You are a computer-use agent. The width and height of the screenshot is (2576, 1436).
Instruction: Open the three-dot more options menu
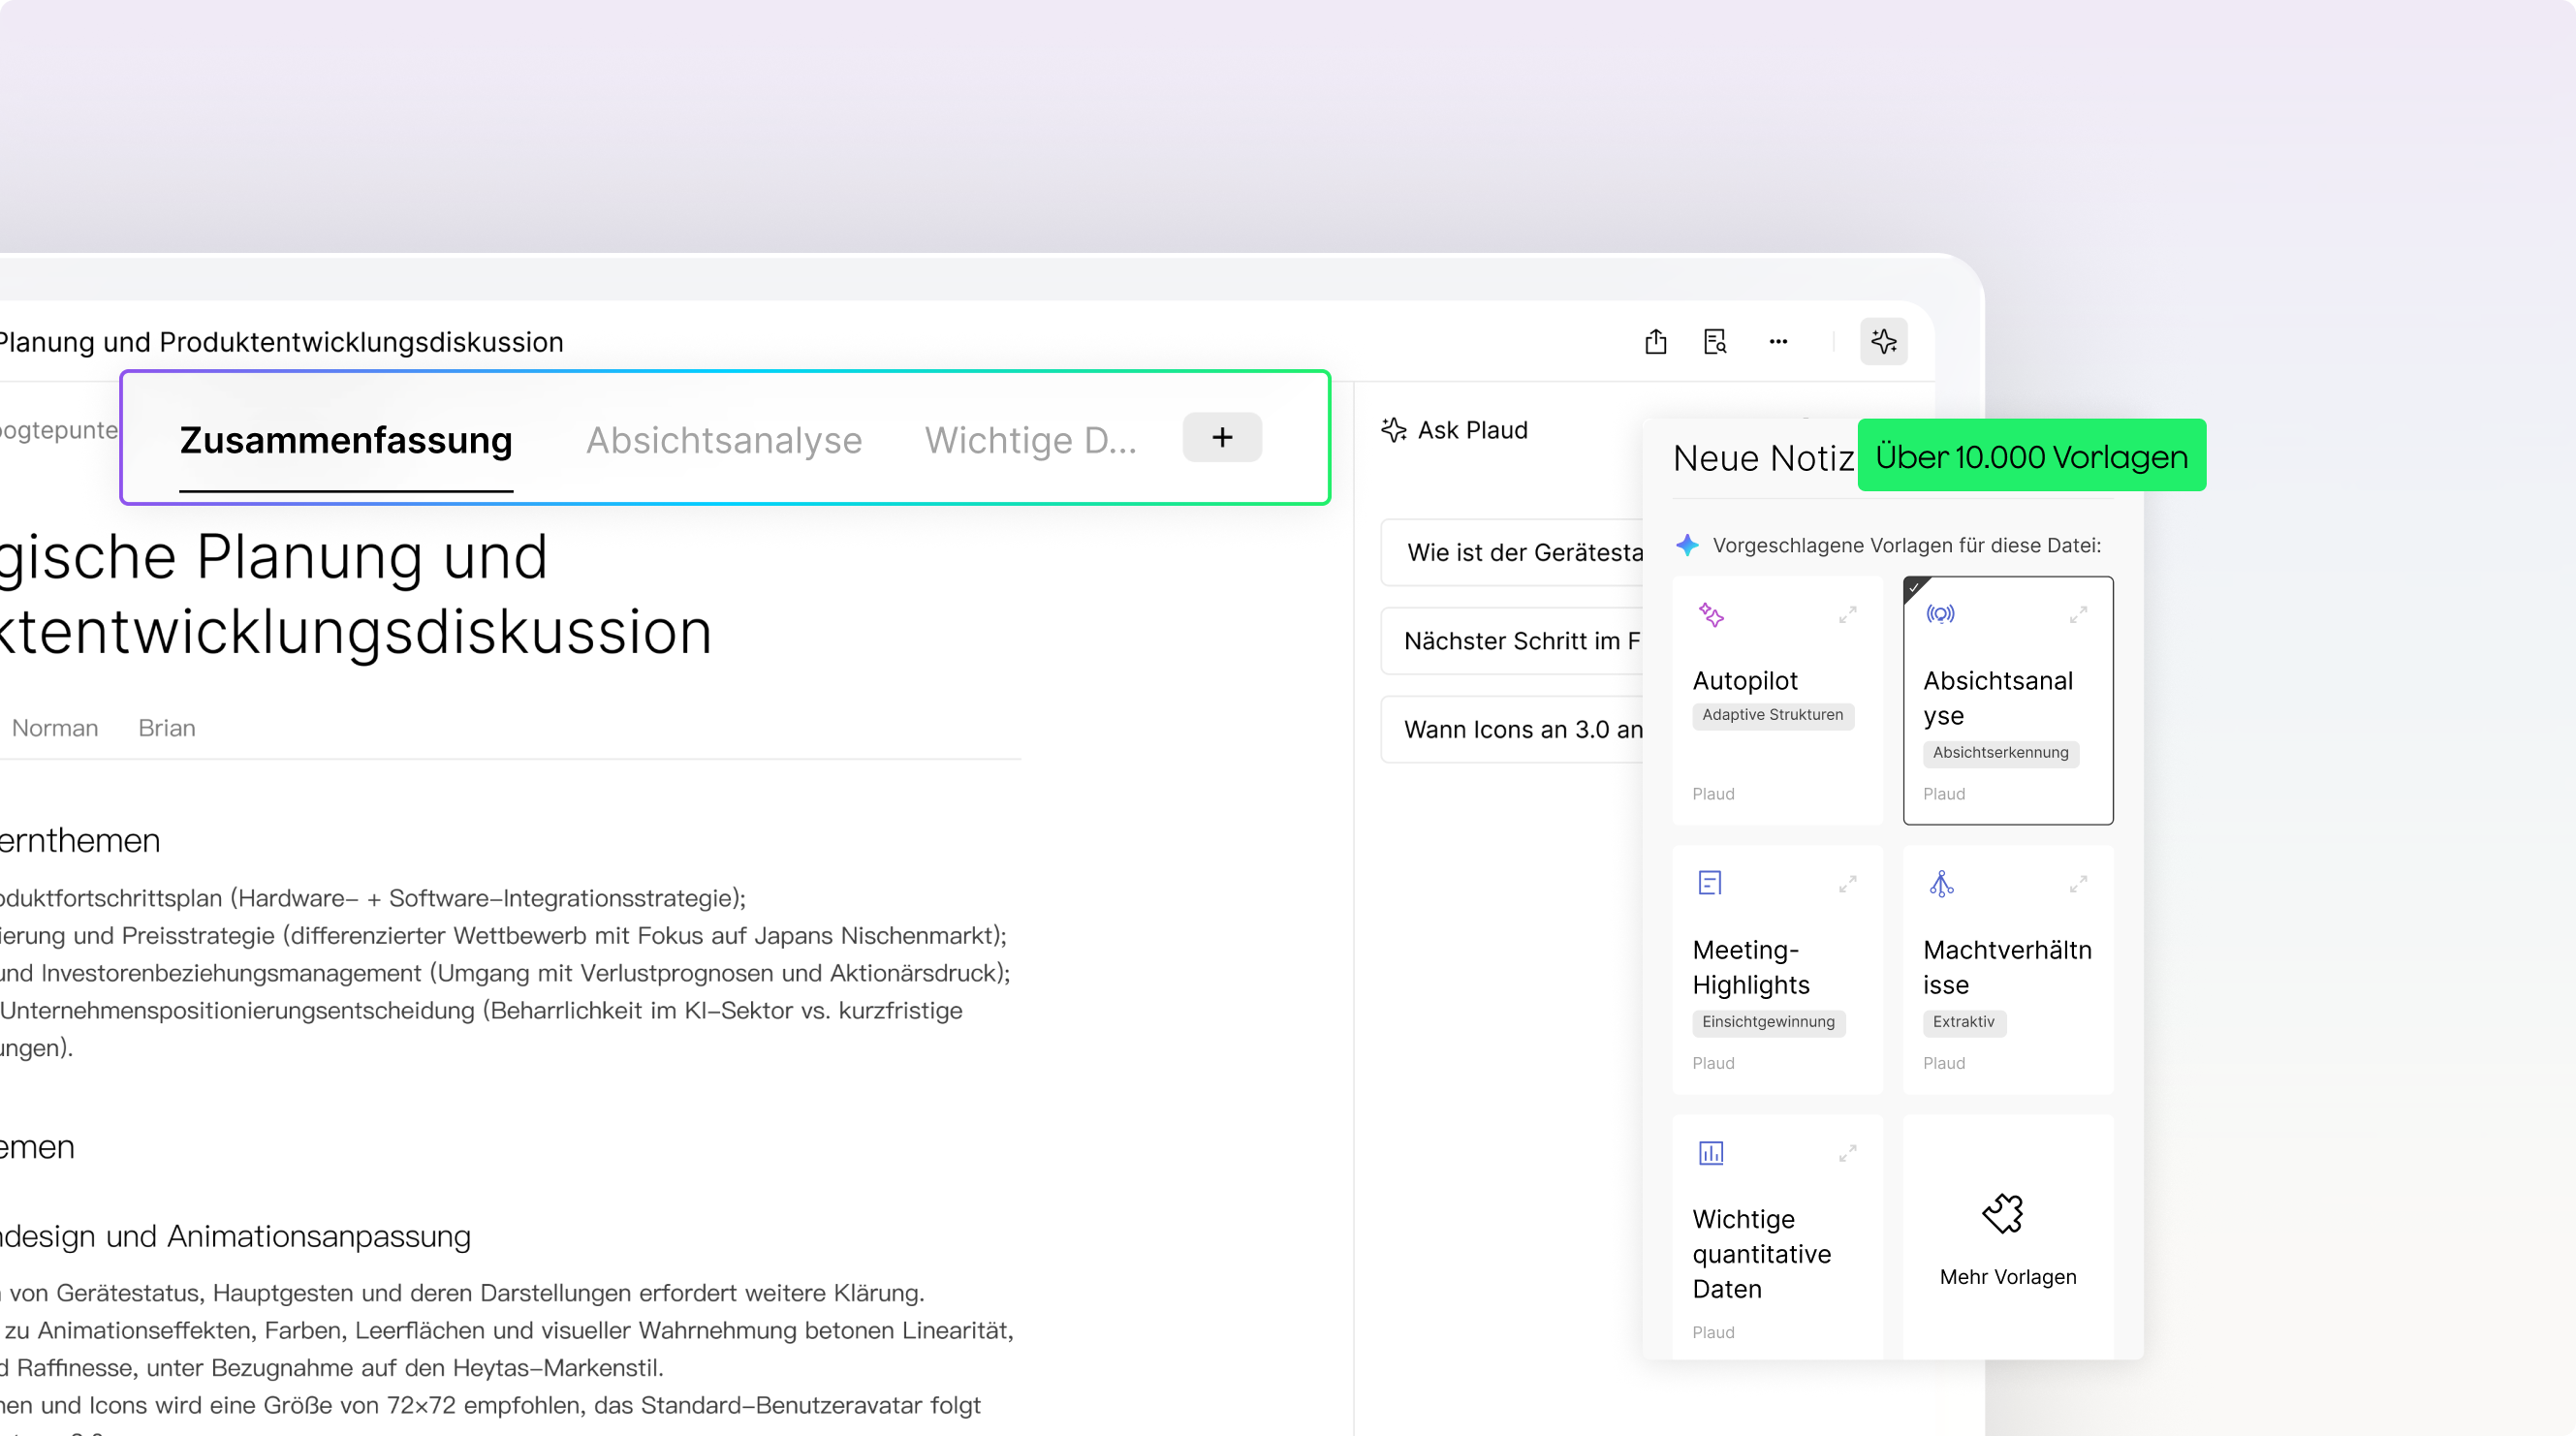point(1778,342)
